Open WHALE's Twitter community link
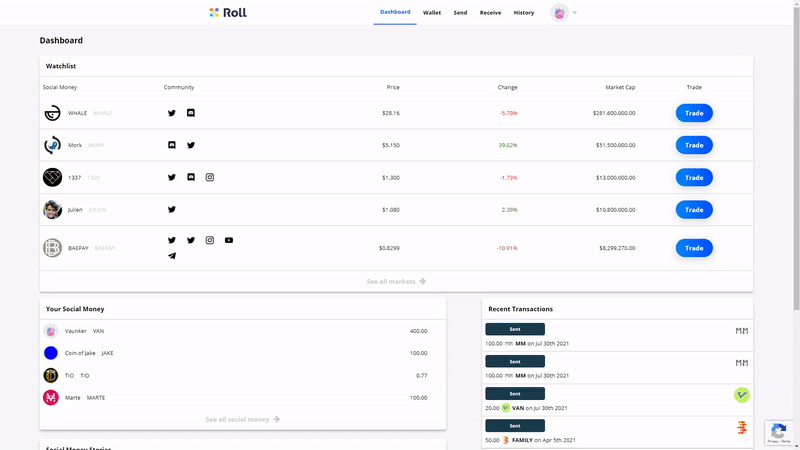This screenshot has height=450, width=800. pyautogui.click(x=172, y=113)
